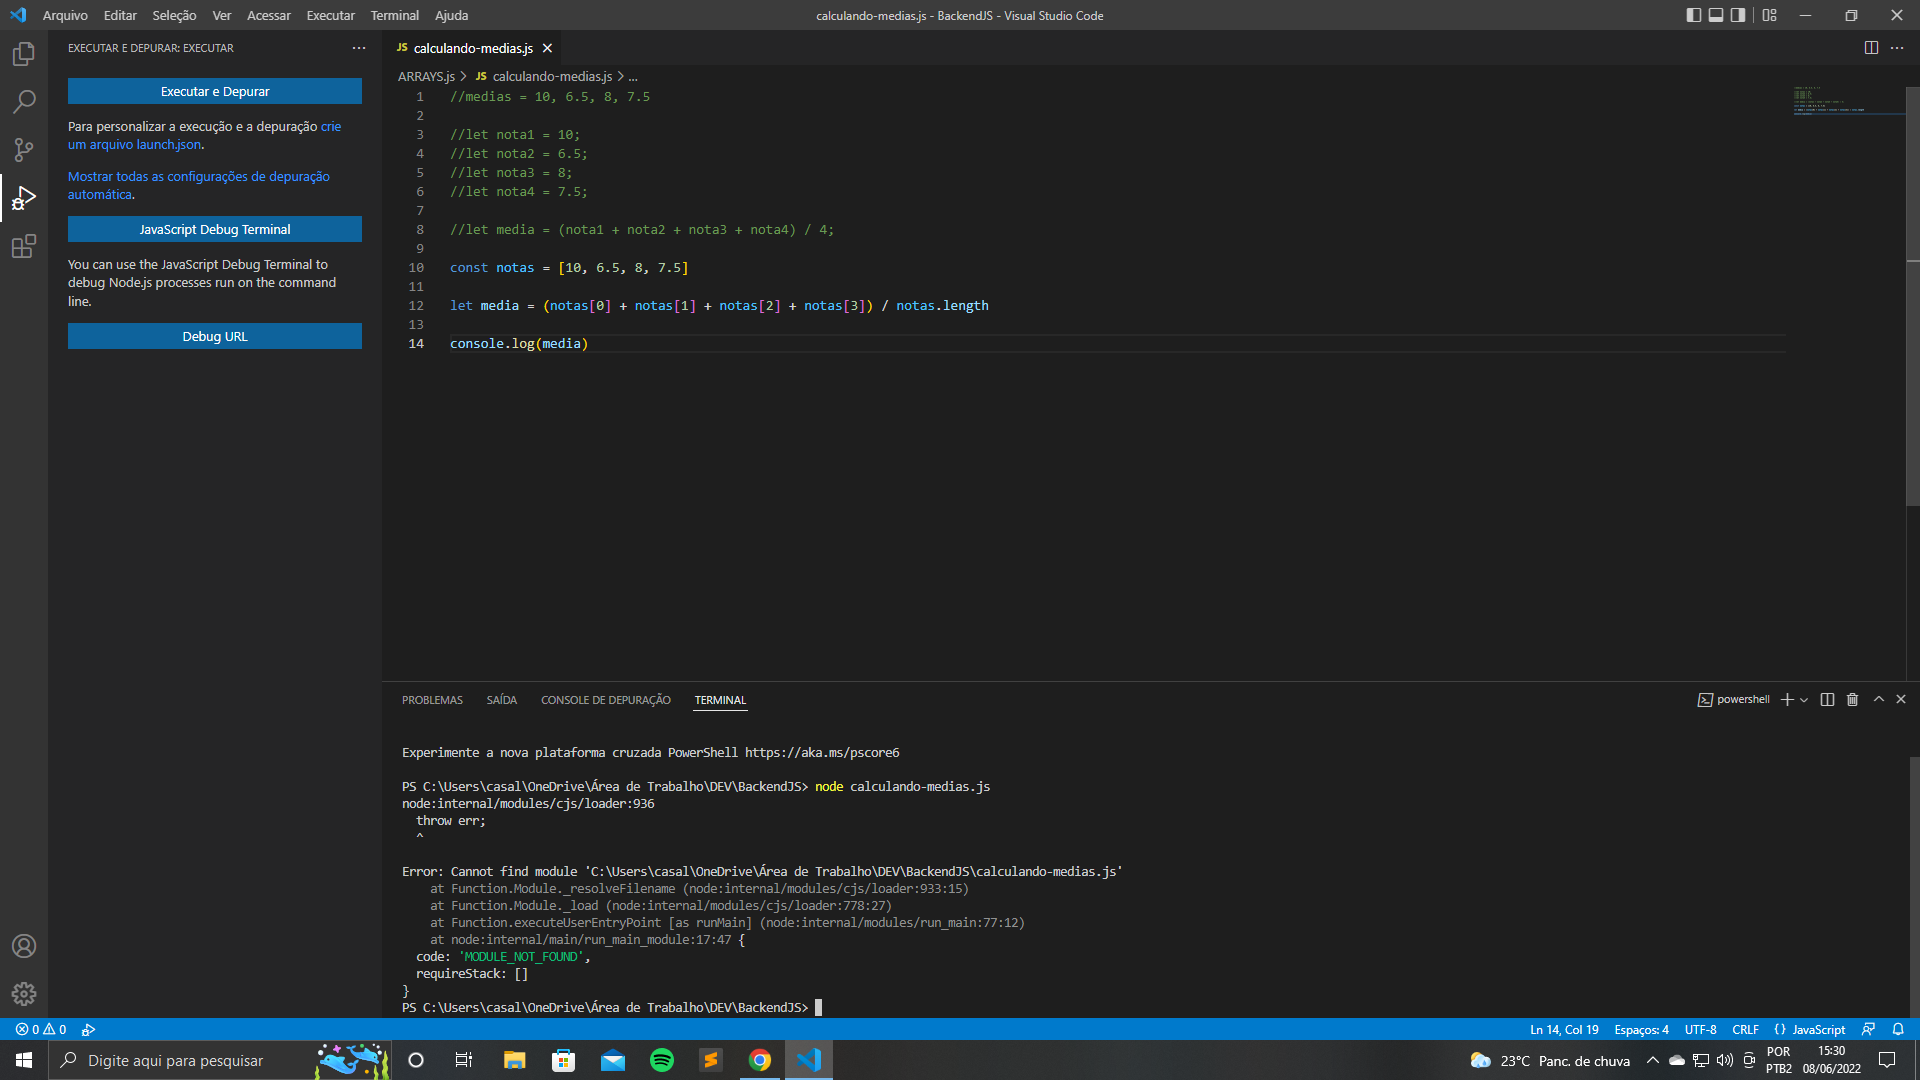Change indentation via Espaços: 4
The image size is (1920, 1080).
tap(1641, 1029)
